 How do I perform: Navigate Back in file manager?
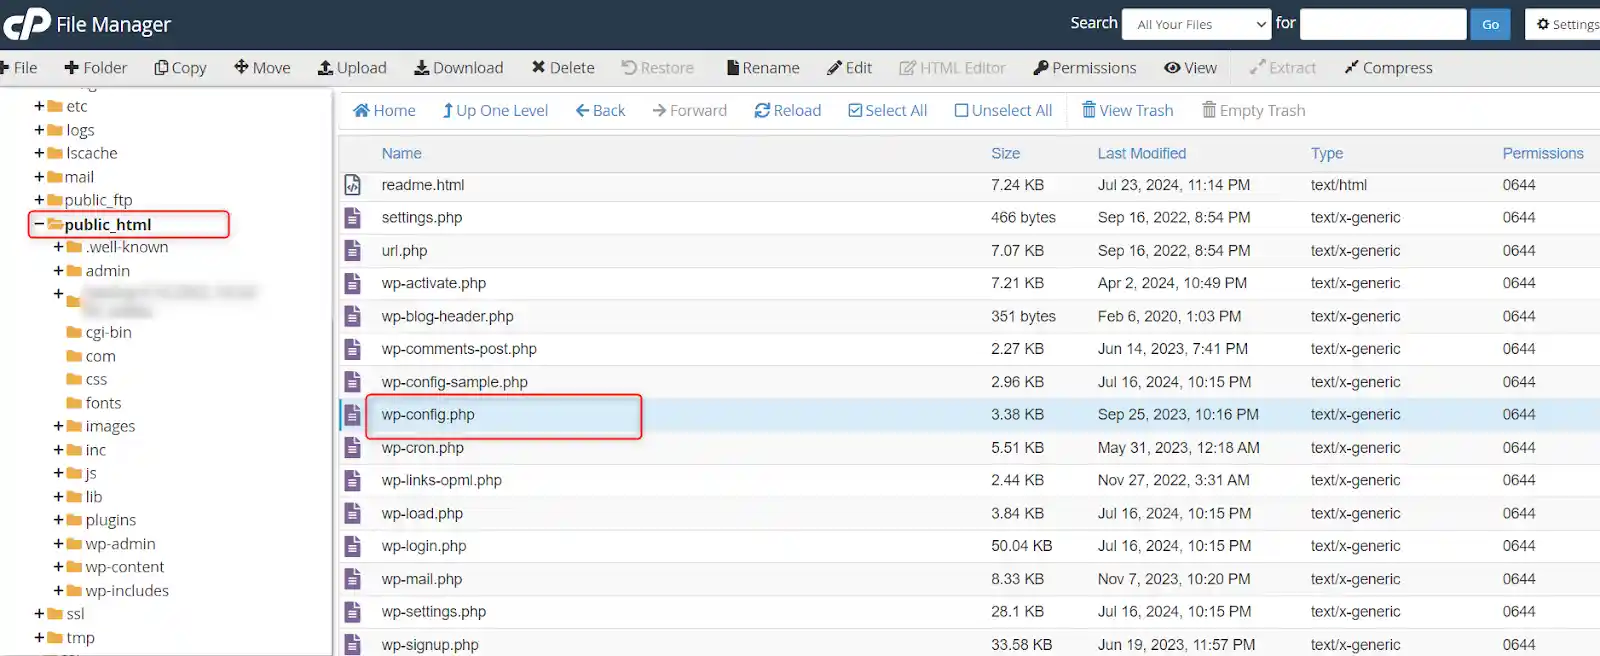coord(600,111)
